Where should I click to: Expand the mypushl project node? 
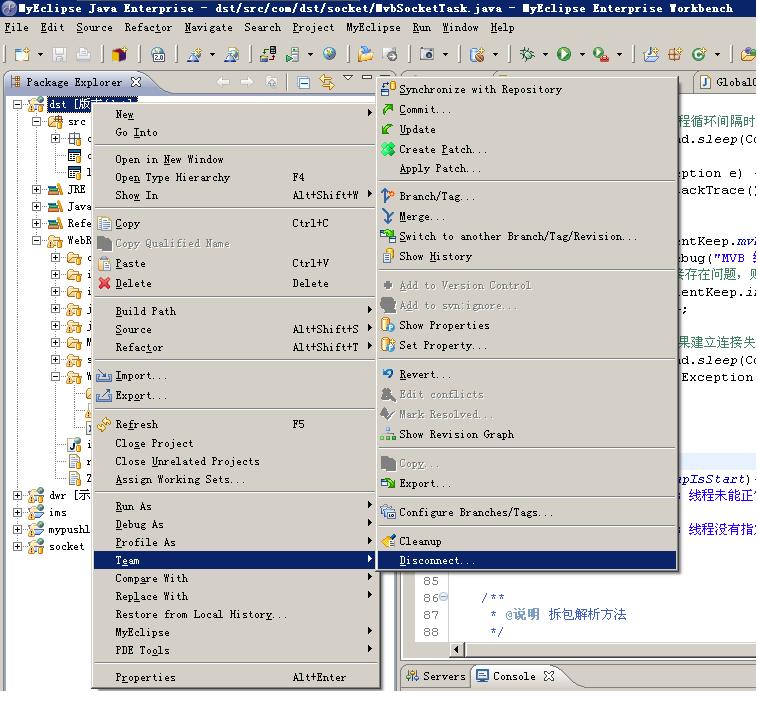(17, 529)
